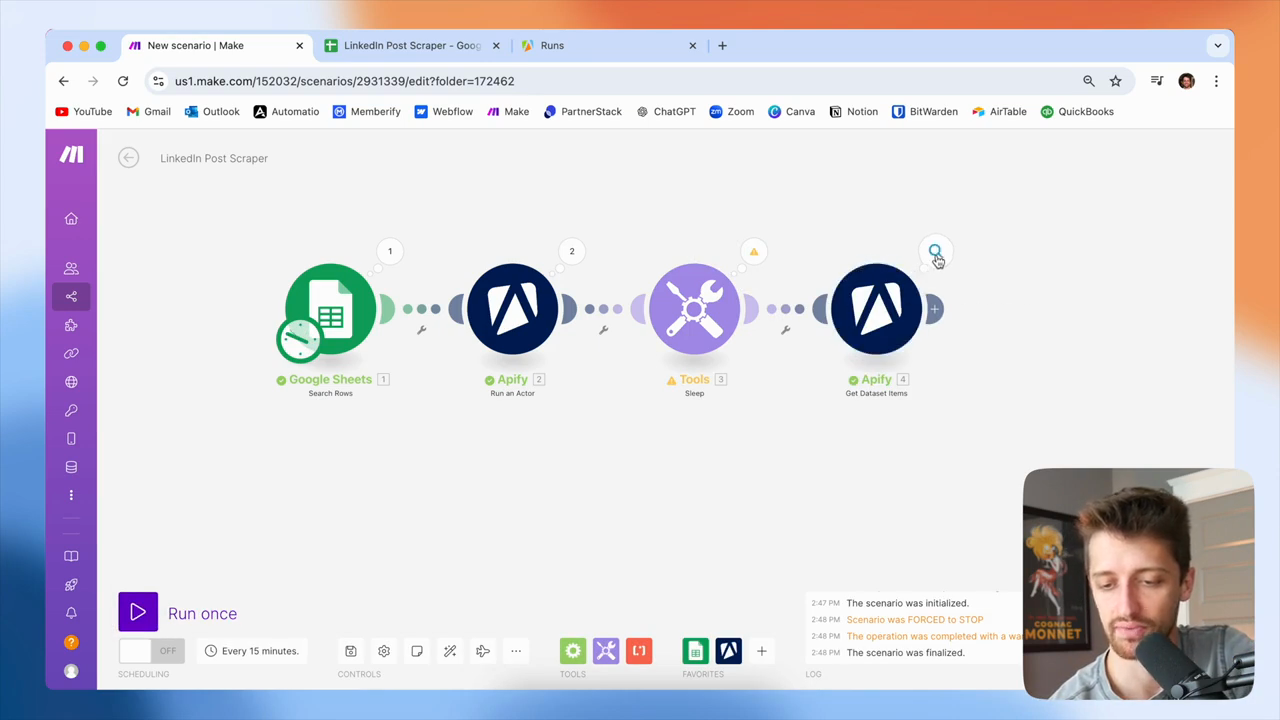
Task: Expand the More vertical dots in sidebar
Action: click(x=71, y=495)
